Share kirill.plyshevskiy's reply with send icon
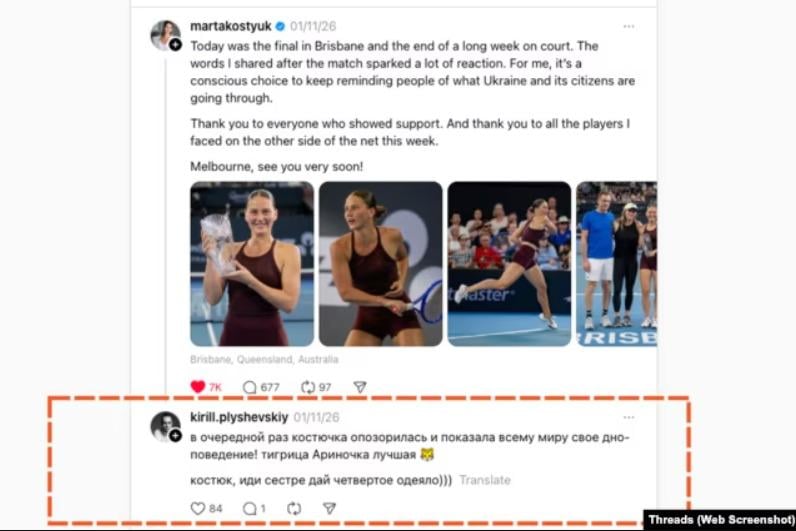 [329, 508]
